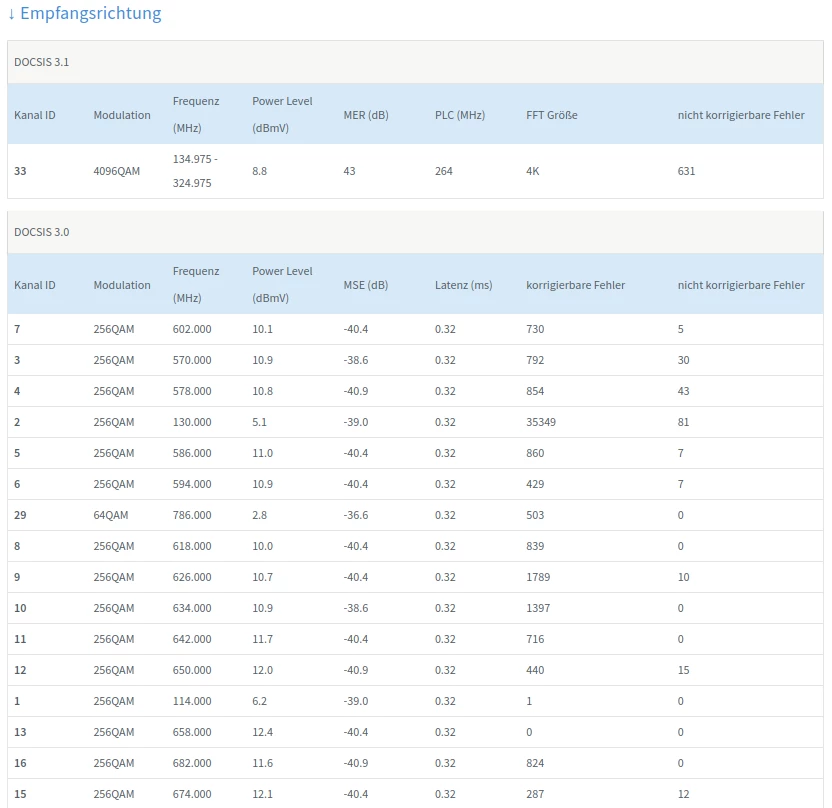The height and width of the screenshot is (808, 832).
Task: Click the MER (dB) column header
Action: click(365, 115)
